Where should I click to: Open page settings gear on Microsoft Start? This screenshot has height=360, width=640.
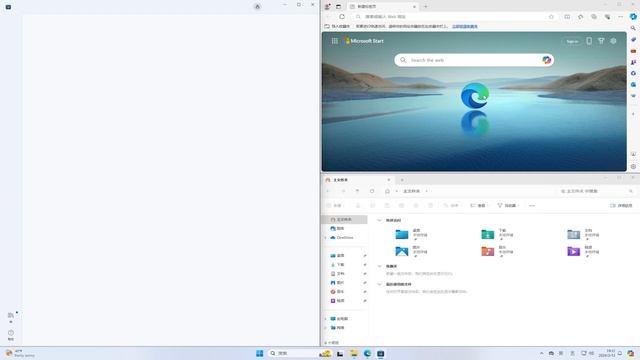[613, 41]
